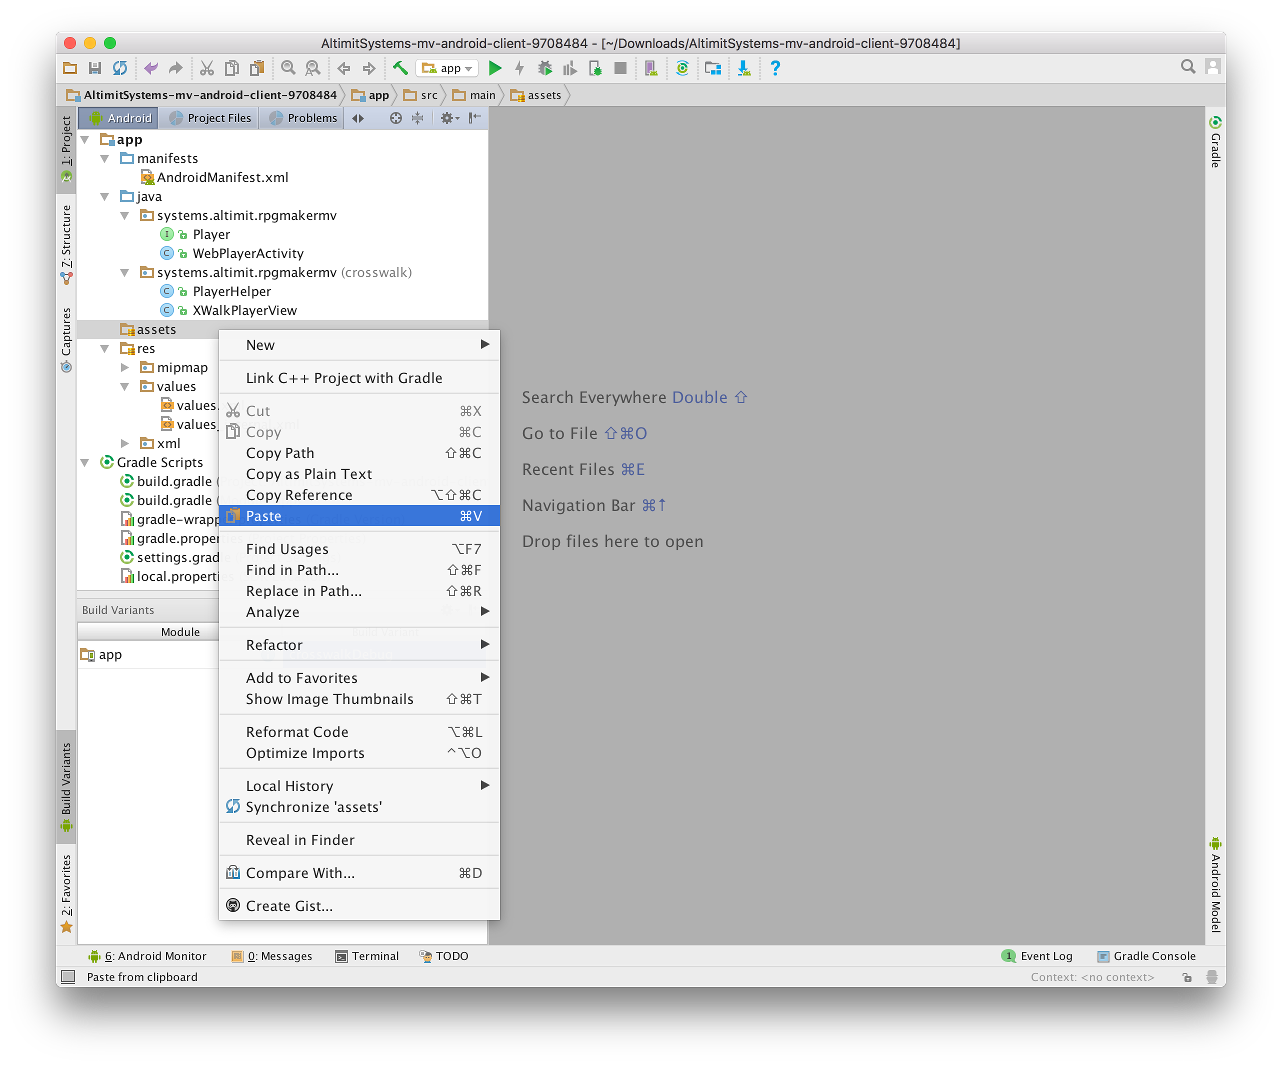Open the app run configuration dropdown

point(447,68)
